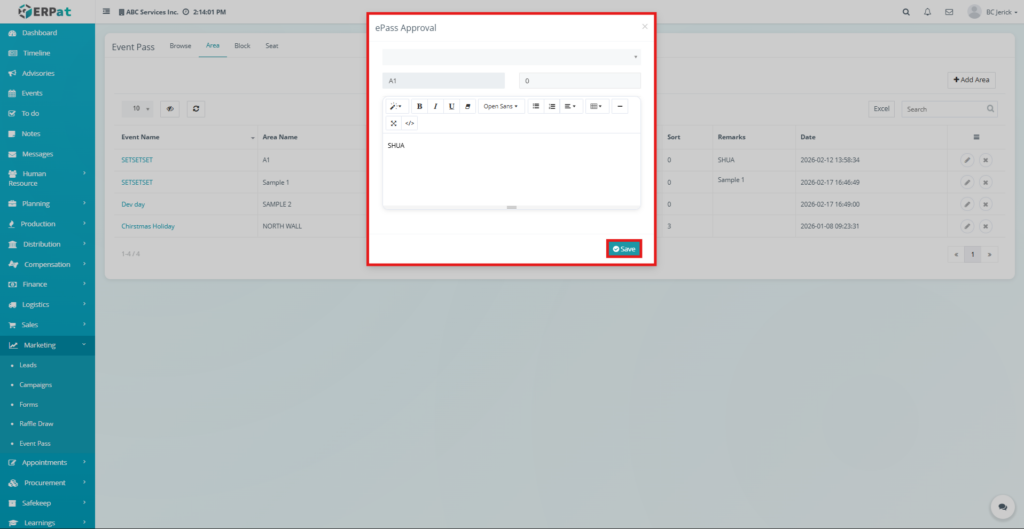Click the sort field showing 0
The image size is (1024, 529).
pos(580,81)
